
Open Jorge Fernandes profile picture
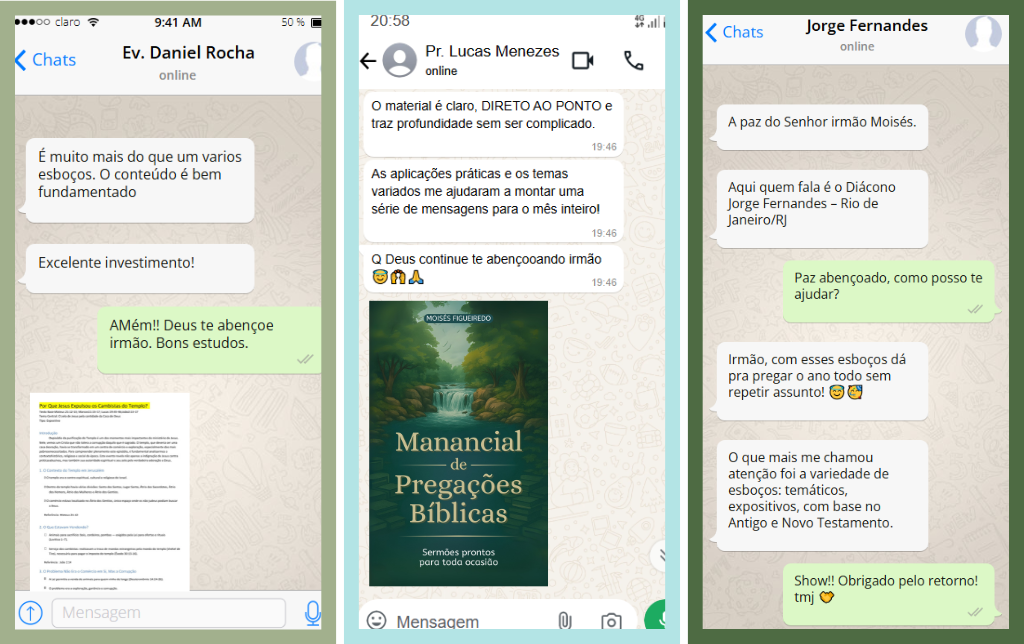(982, 35)
